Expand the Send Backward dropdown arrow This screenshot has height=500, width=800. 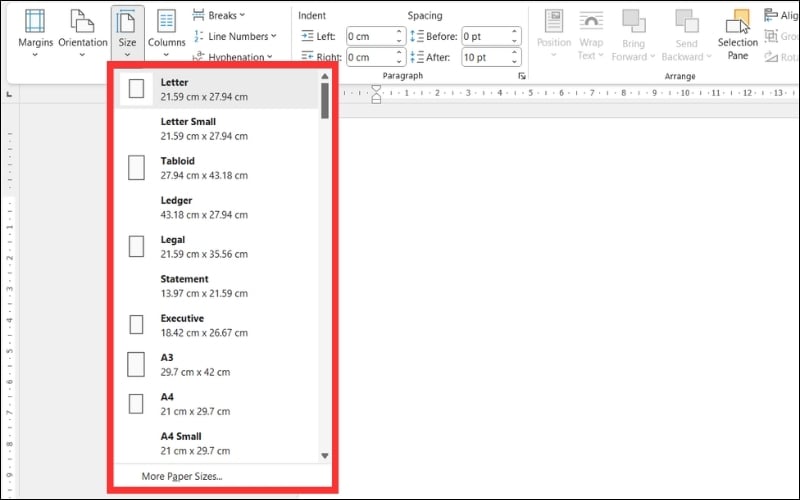click(708, 56)
